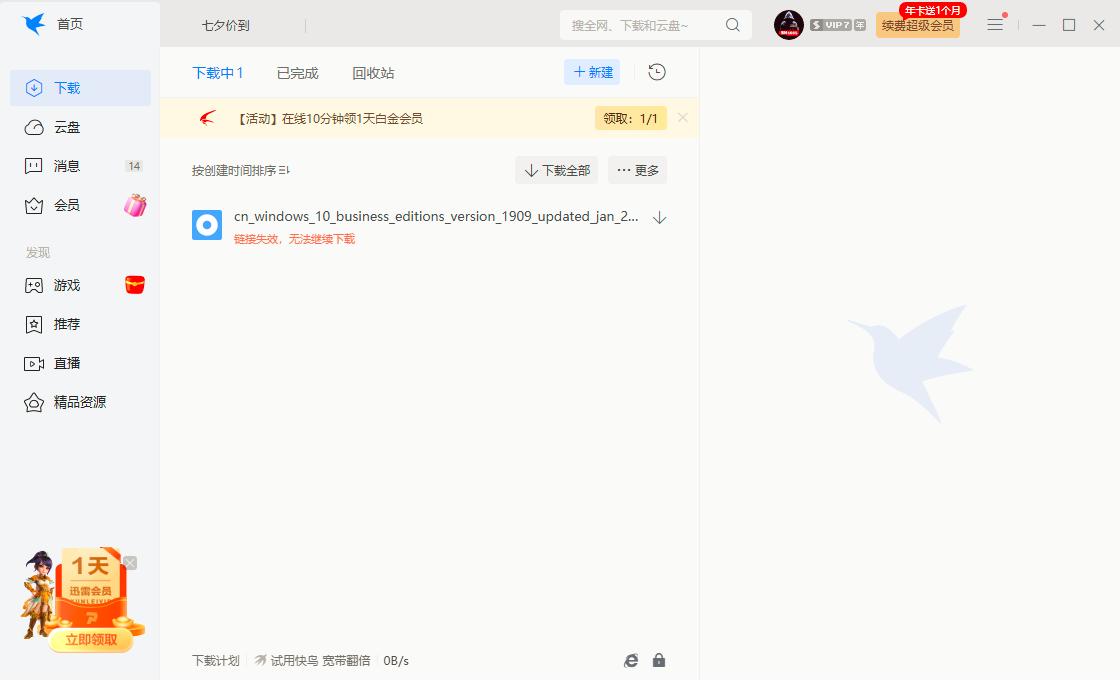Click 试用快鸟 宽带翻倍 in status bar

313,661
